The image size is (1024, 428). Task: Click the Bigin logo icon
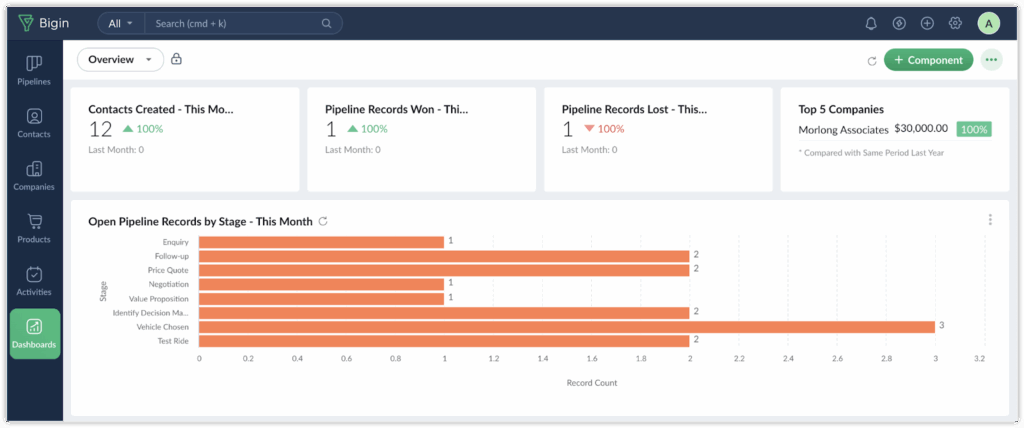point(26,23)
